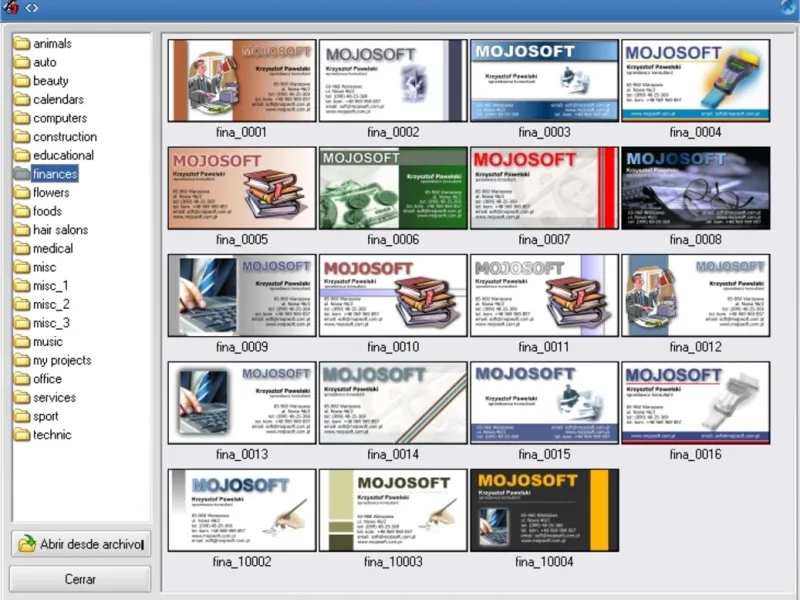The width and height of the screenshot is (800, 600).
Task: Click the office folder icon
Action: tap(22, 379)
